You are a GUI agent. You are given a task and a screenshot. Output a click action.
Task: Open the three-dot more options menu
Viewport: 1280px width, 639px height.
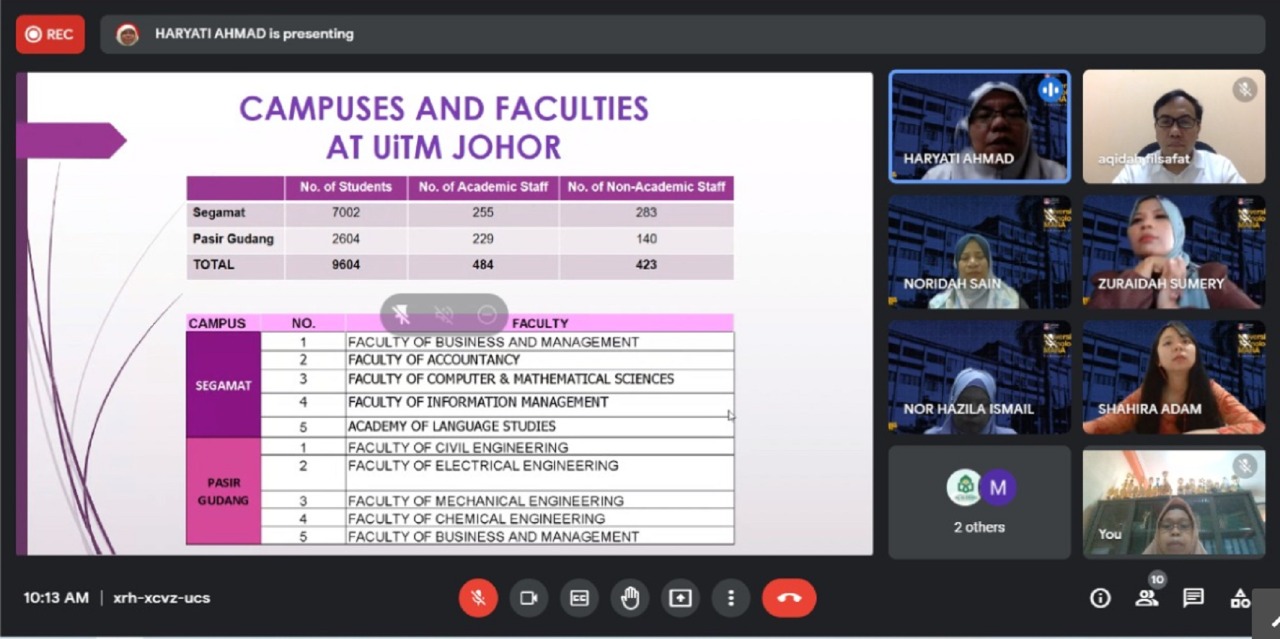point(731,598)
